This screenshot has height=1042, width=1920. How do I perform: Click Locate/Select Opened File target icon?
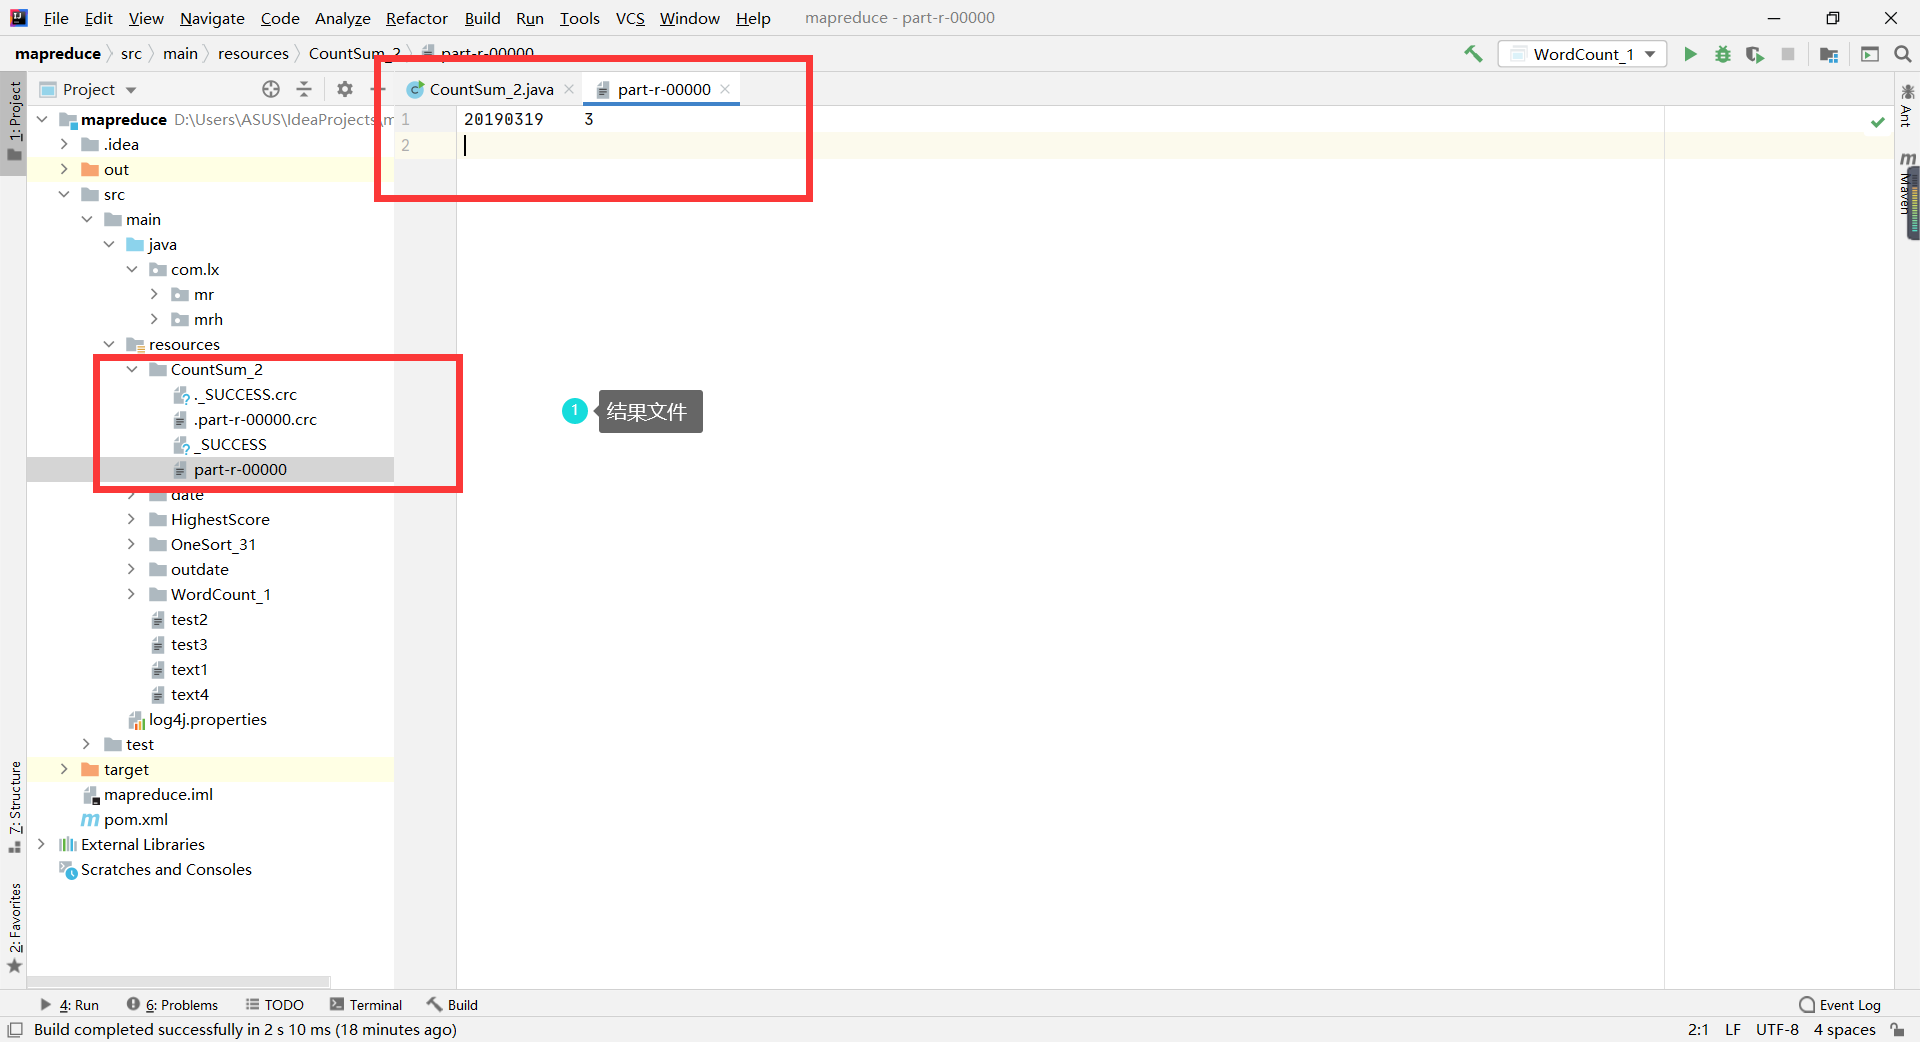click(271, 89)
